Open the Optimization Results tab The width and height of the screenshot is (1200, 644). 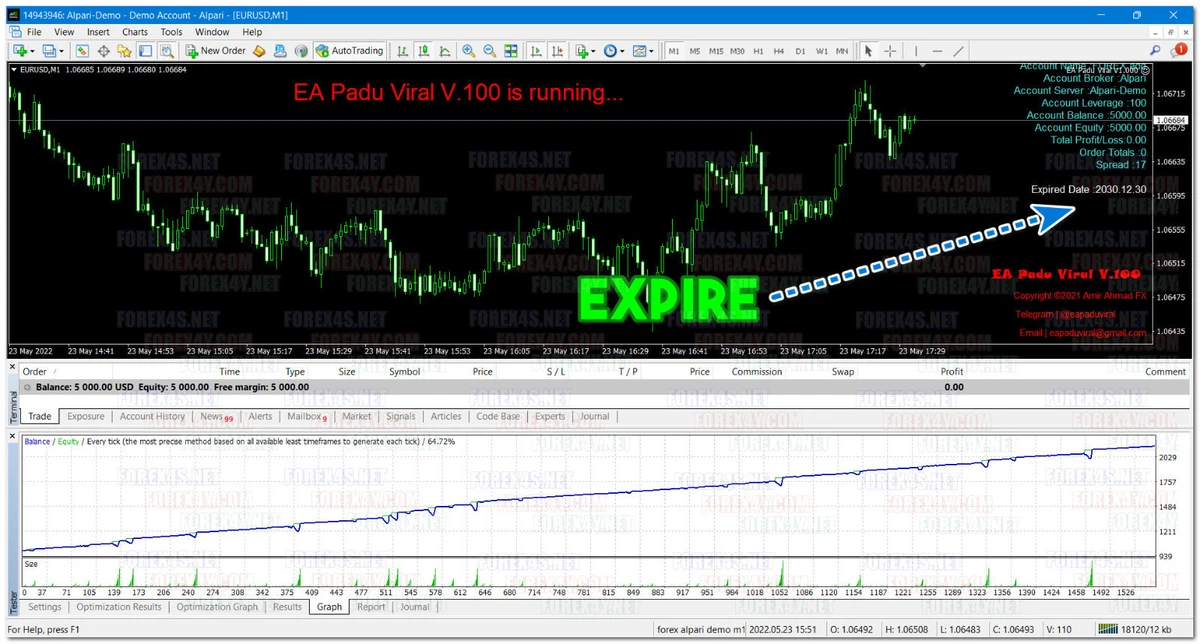[119, 607]
